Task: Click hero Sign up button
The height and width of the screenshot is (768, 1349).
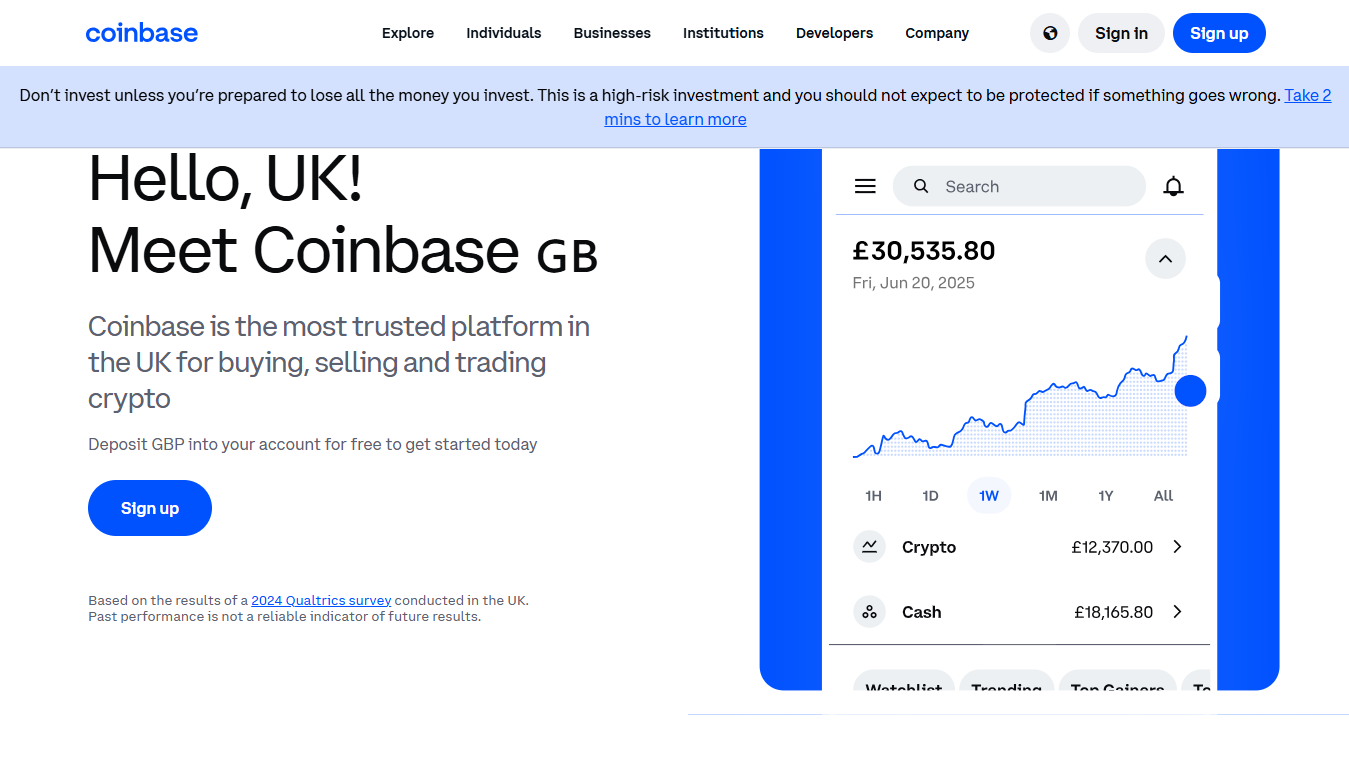Action: pyautogui.click(x=150, y=508)
